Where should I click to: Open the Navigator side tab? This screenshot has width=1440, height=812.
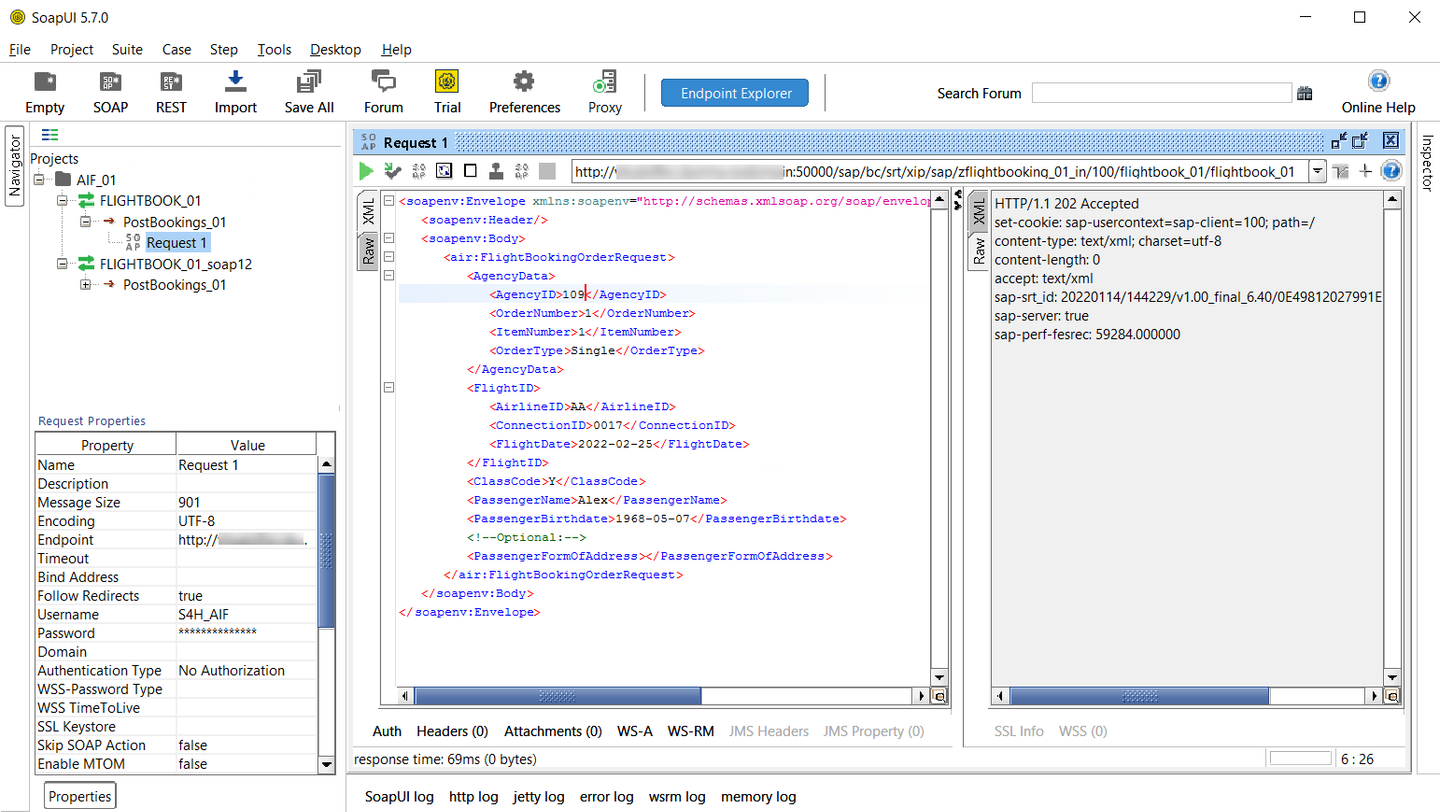click(14, 166)
